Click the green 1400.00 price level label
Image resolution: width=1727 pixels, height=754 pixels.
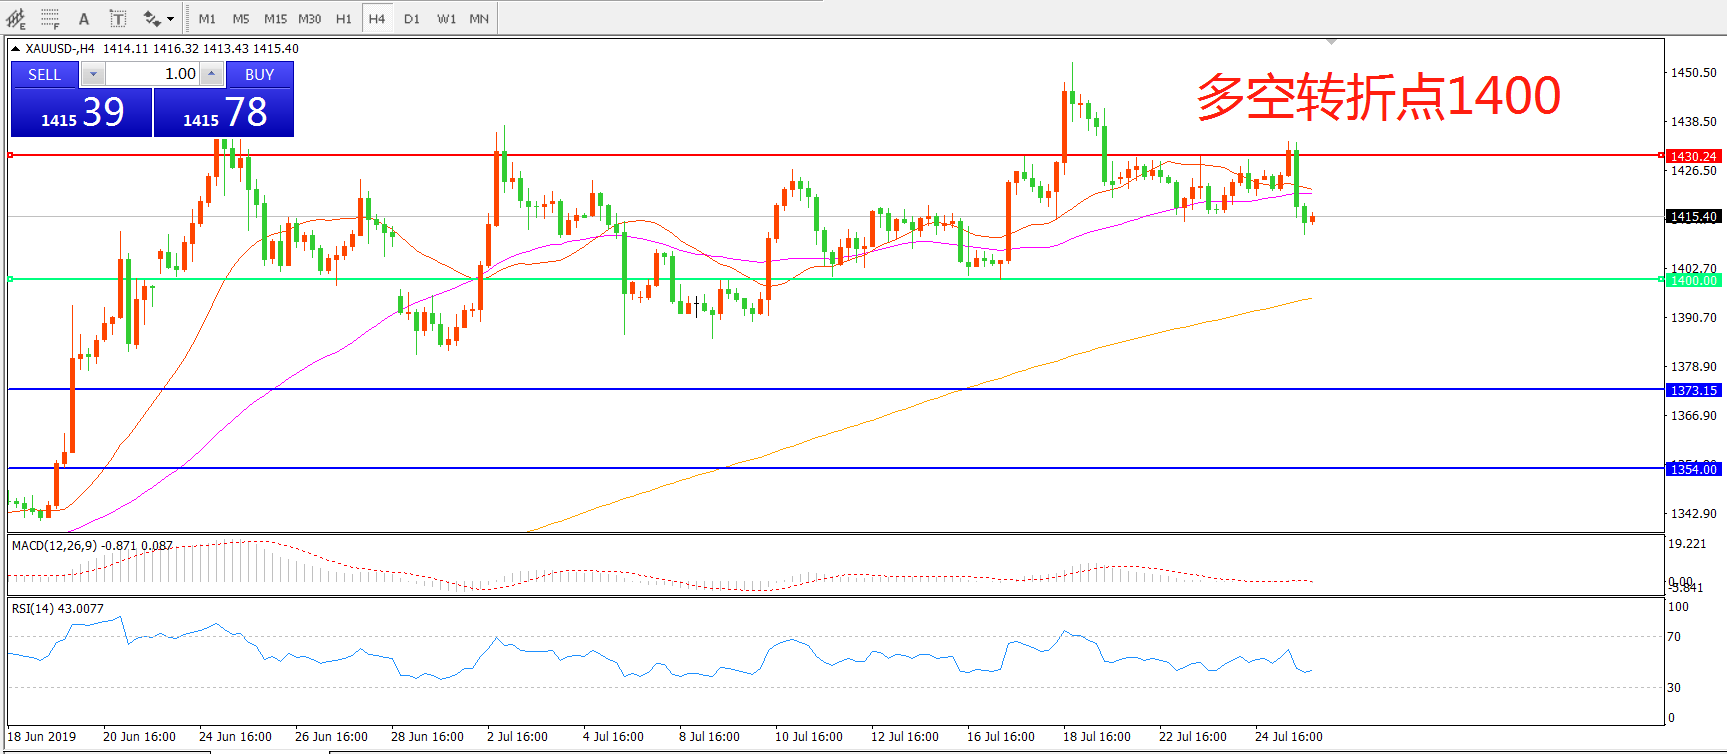click(x=1692, y=280)
